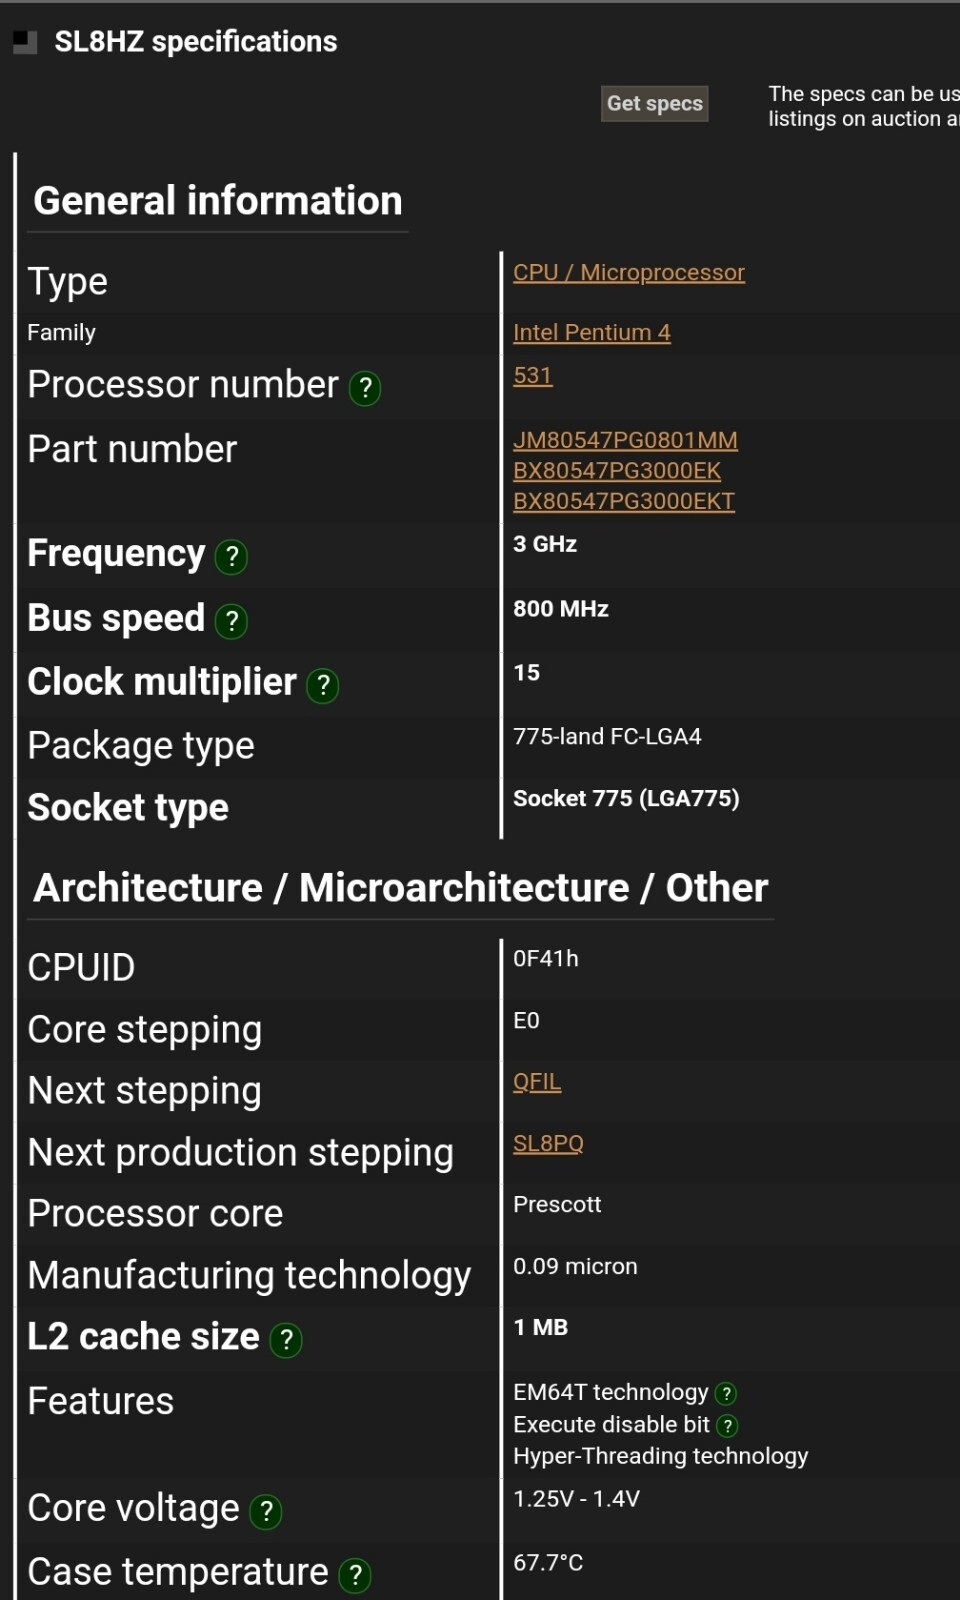Click help icon next to EM64T technology

point(727,1394)
